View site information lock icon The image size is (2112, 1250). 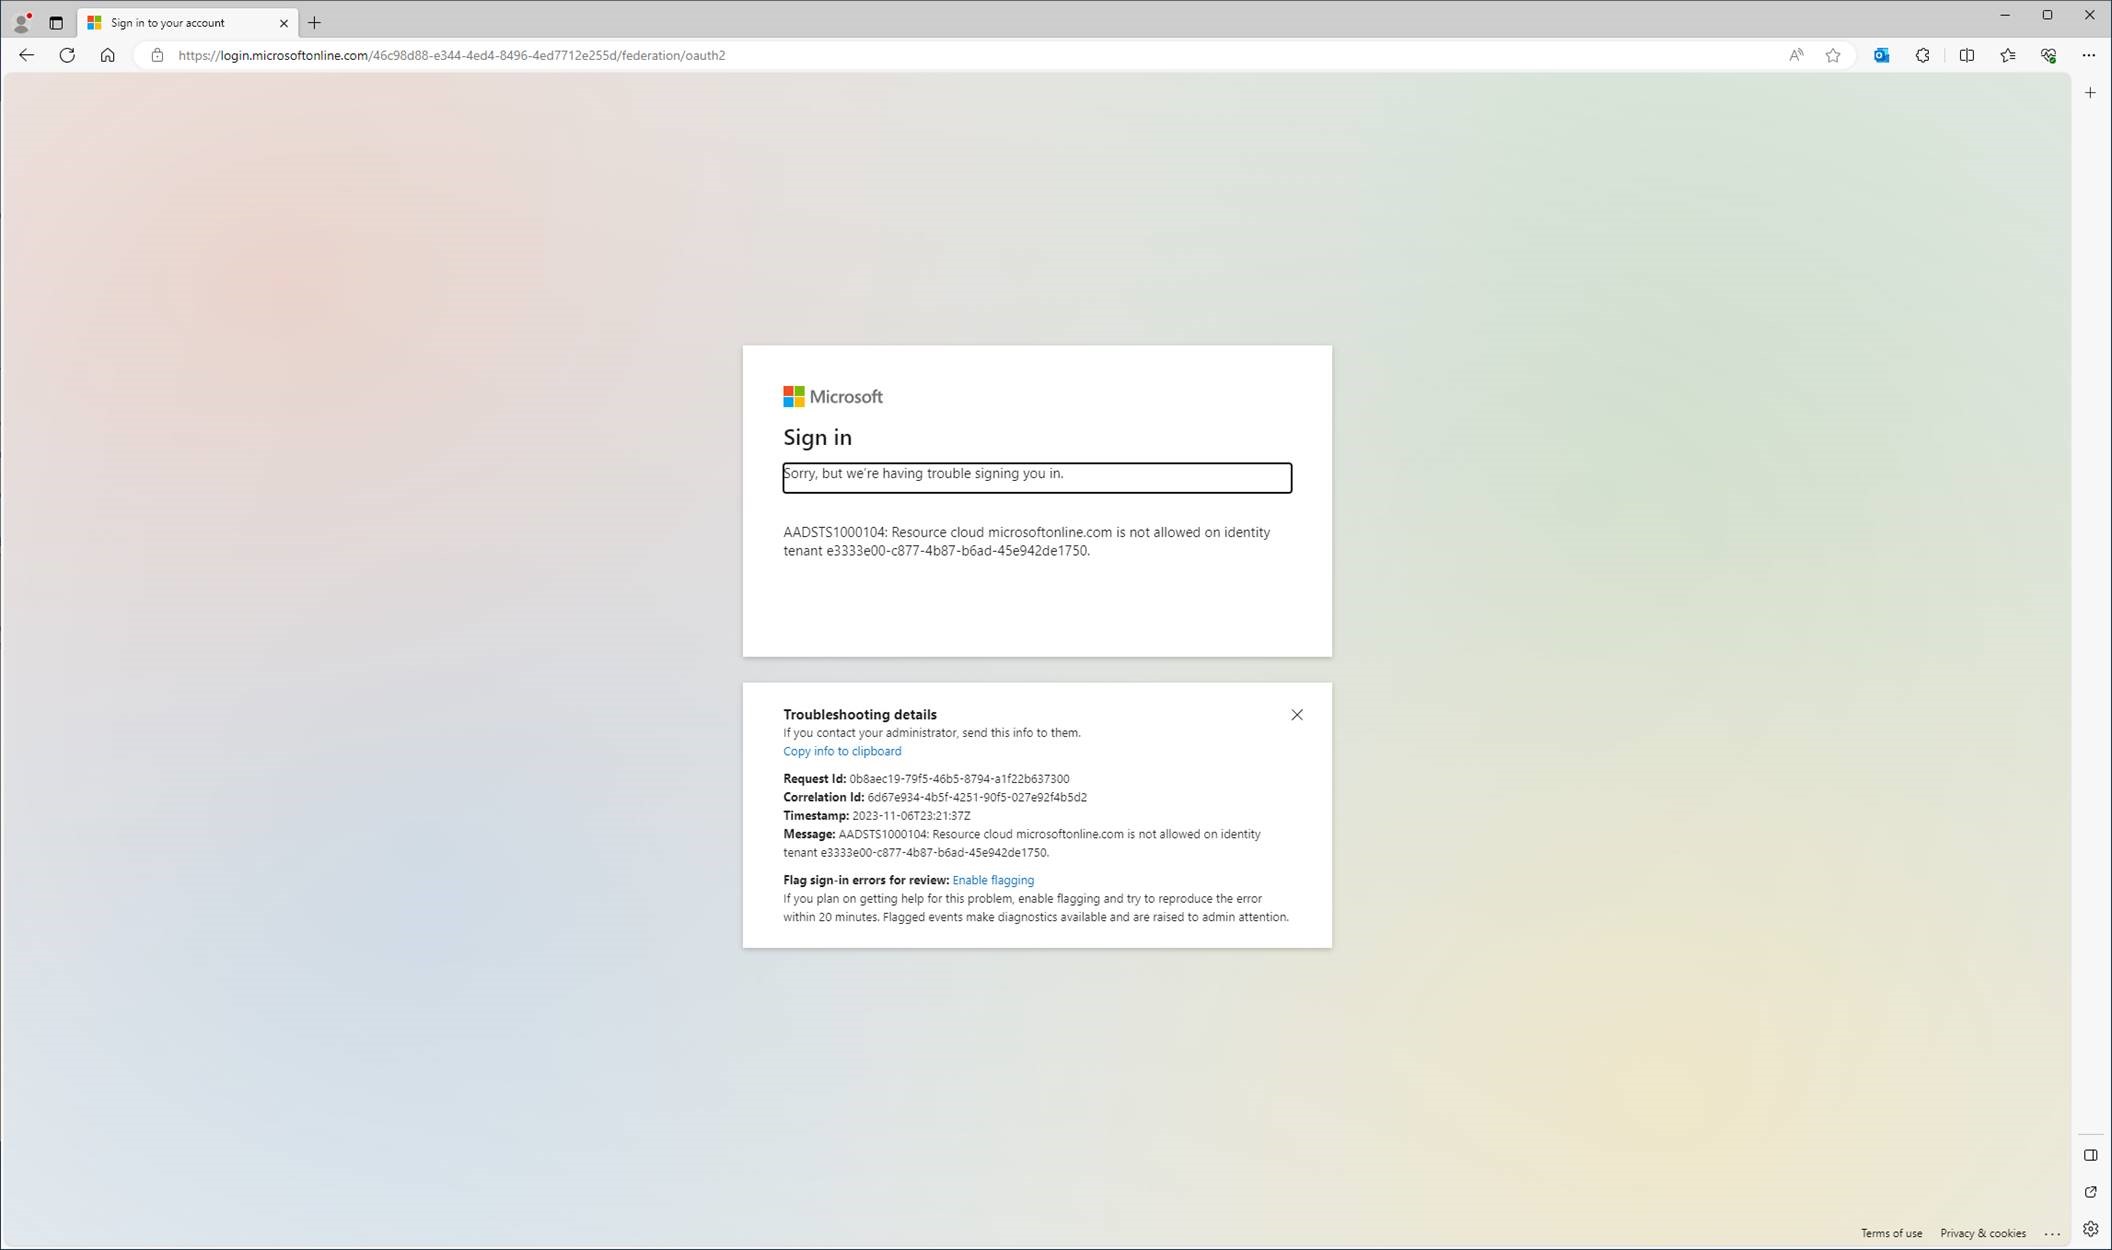[x=157, y=55]
